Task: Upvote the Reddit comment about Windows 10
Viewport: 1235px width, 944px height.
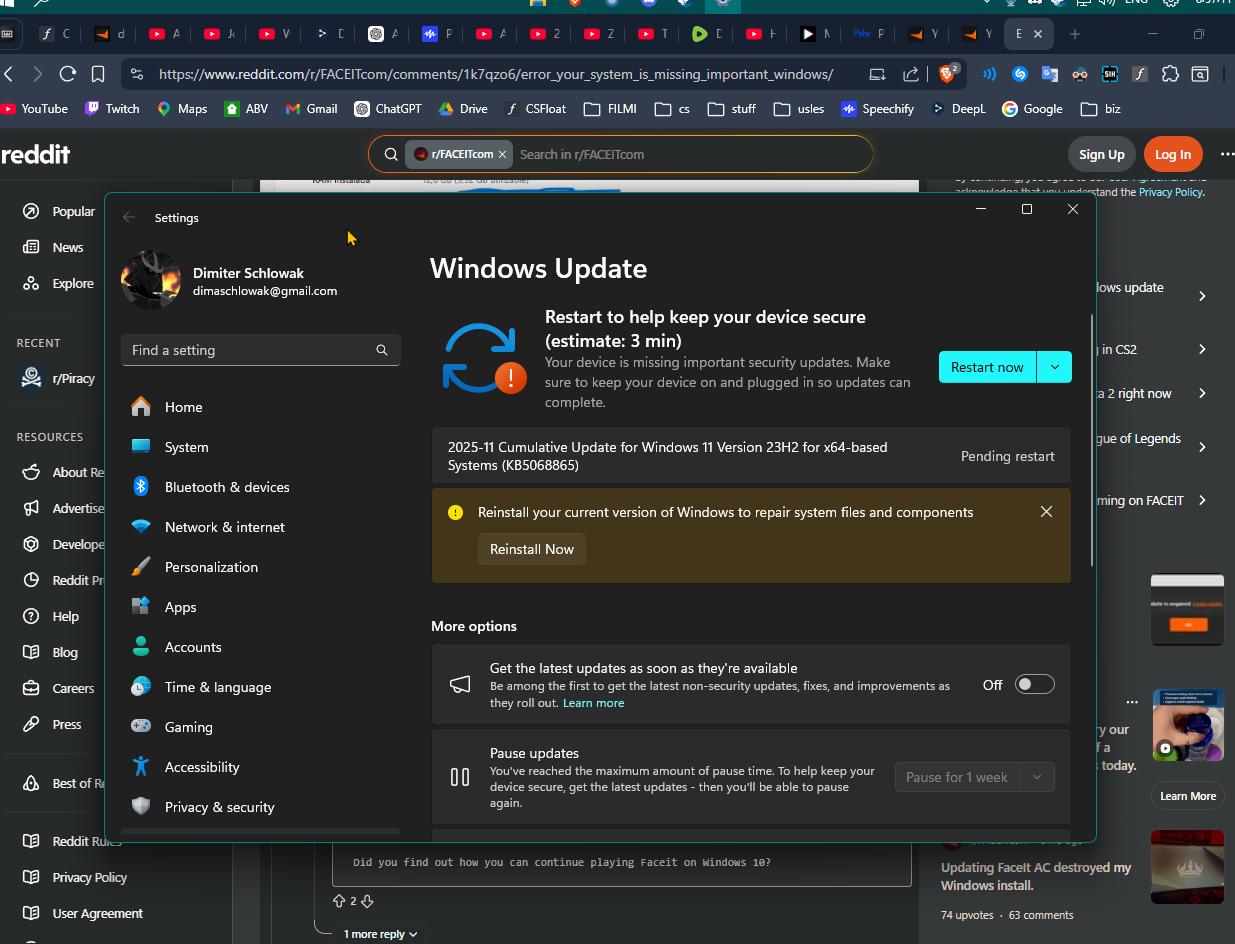Action: click(x=339, y=901)
